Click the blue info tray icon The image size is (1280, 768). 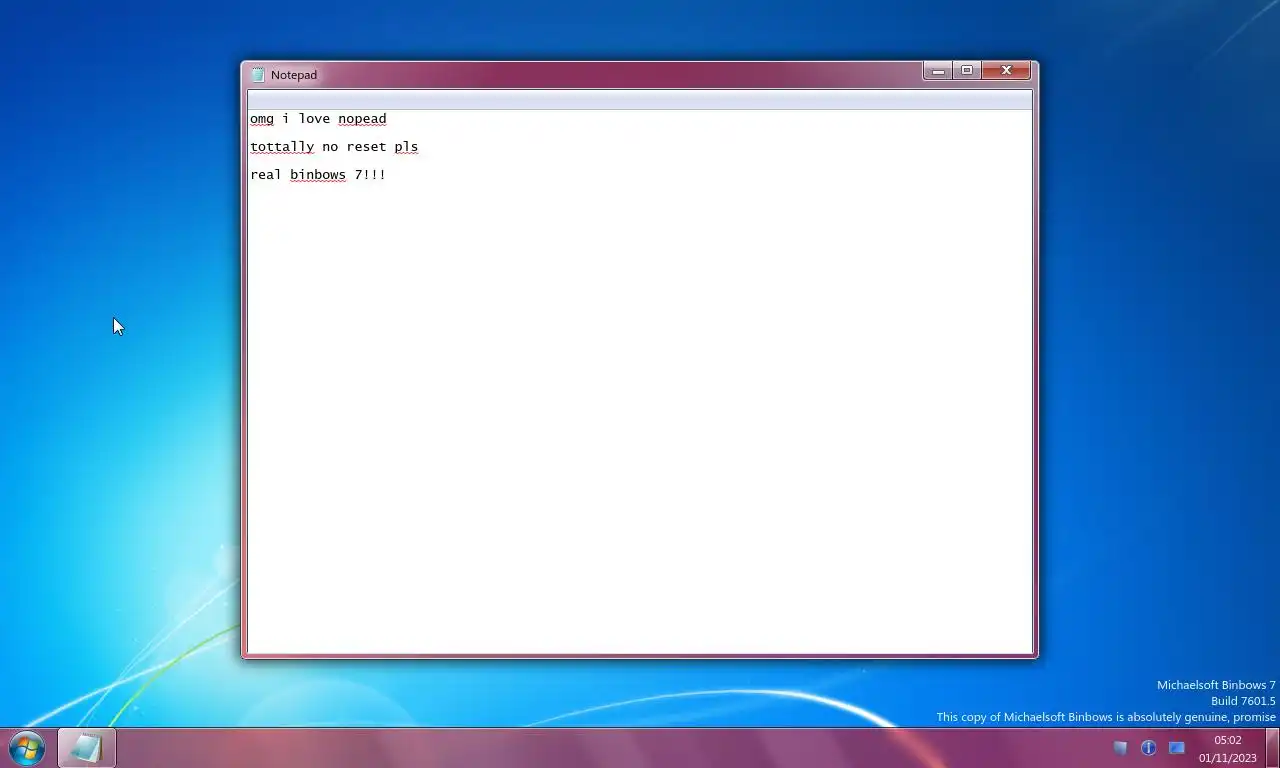(x=1148, y=748)
